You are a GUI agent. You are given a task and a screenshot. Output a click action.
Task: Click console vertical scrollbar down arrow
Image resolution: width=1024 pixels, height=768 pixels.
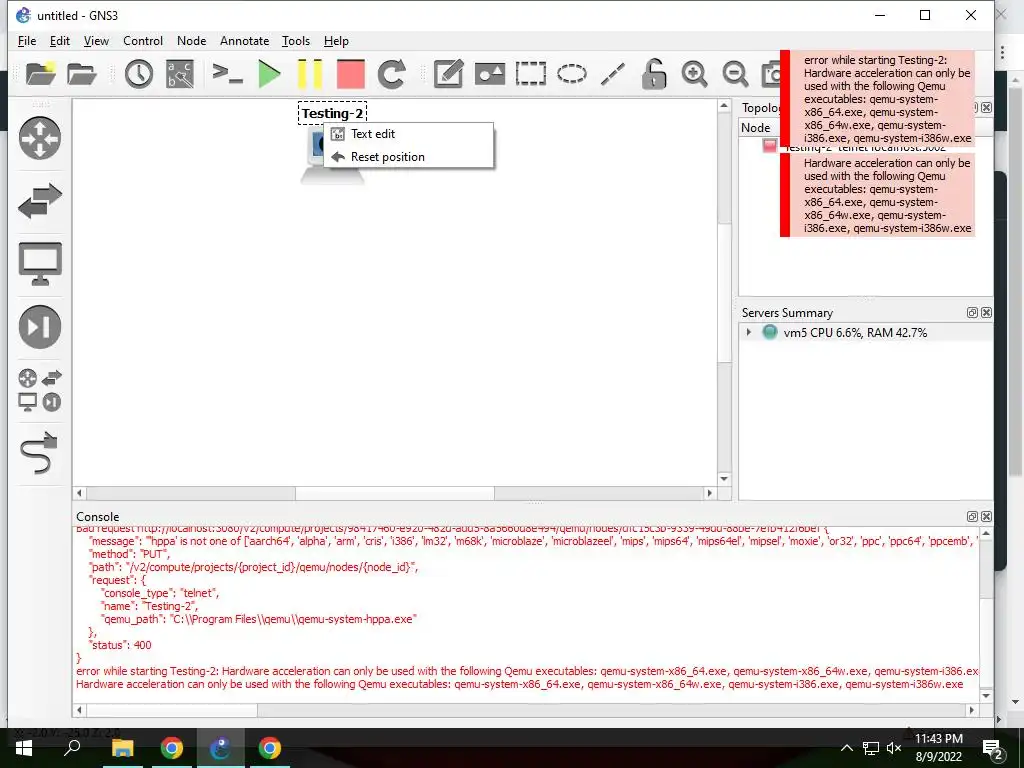pos(986,696)
